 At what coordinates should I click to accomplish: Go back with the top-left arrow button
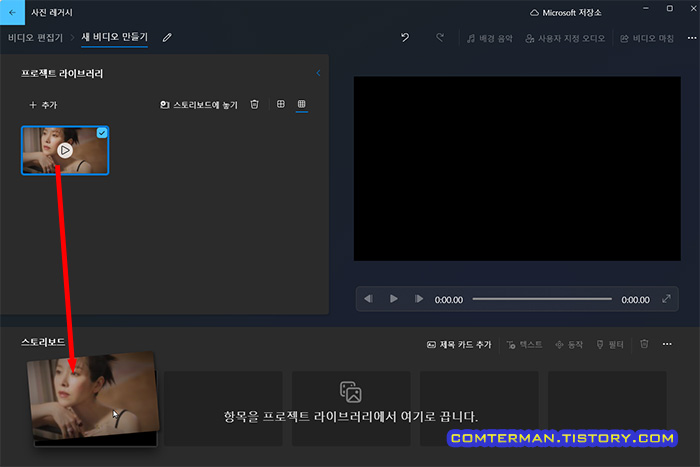click(12, 13)
